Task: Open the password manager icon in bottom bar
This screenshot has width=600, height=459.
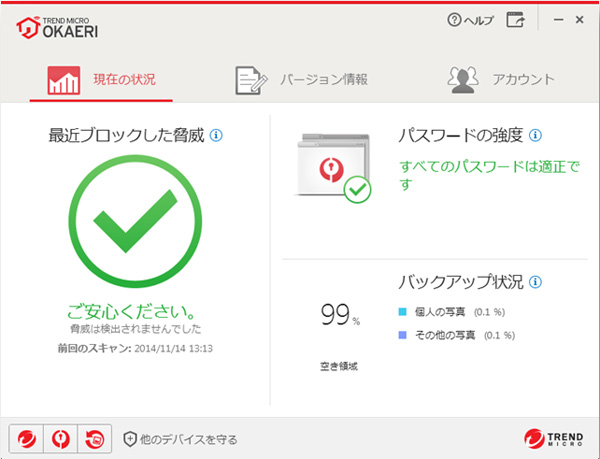Action: click(60, 438)
